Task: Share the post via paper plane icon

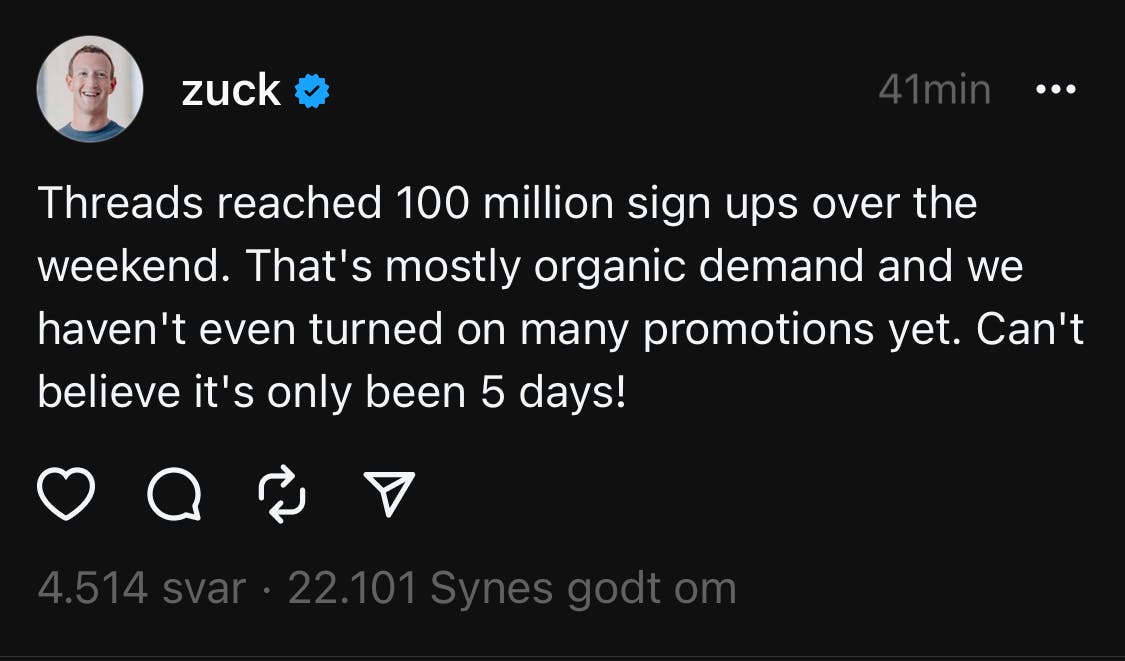Action: 388,495
